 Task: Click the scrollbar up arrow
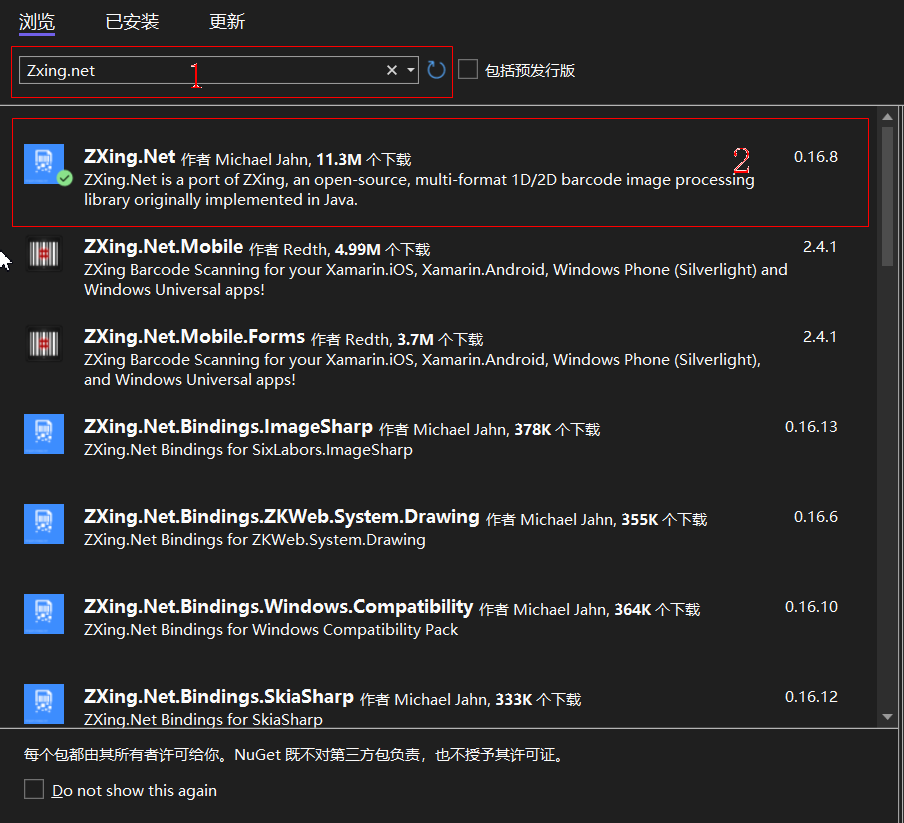(887, 117)
